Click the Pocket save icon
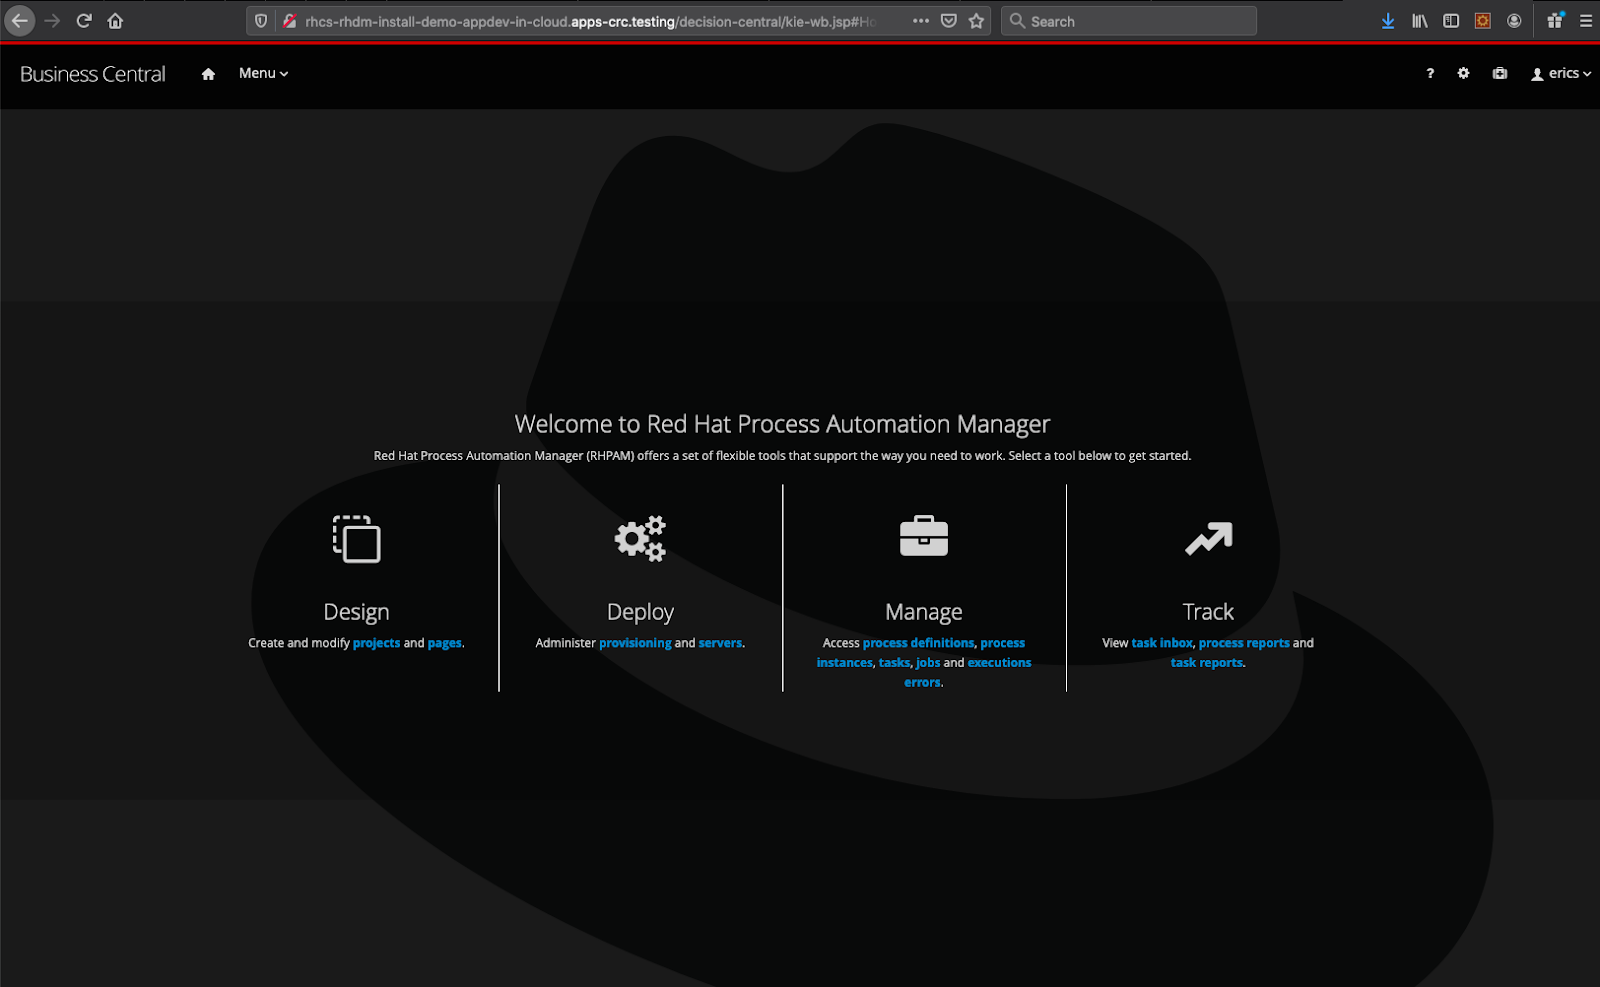The image size is (1600, 987). pos(949,21)
